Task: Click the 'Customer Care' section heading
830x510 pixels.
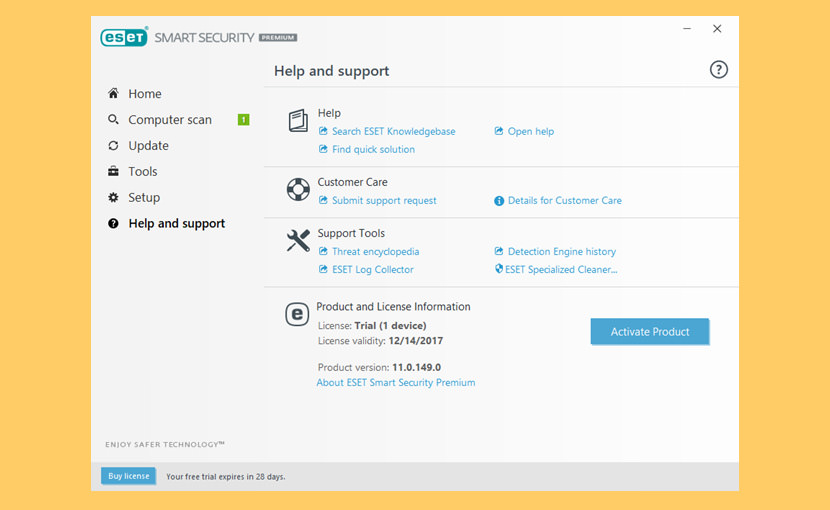Action: [352, 182]
